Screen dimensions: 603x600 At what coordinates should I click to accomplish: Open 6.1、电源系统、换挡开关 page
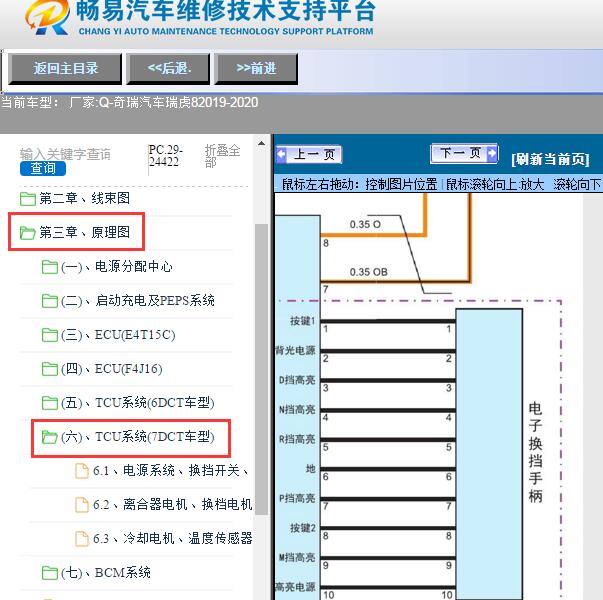click(x=171, y=470)
